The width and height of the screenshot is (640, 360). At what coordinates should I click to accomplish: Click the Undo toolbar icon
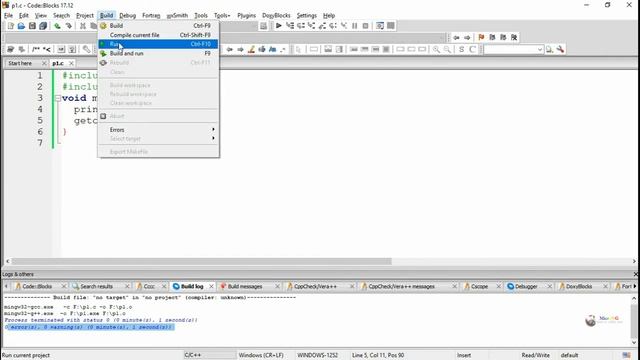(x=58, y=26)
